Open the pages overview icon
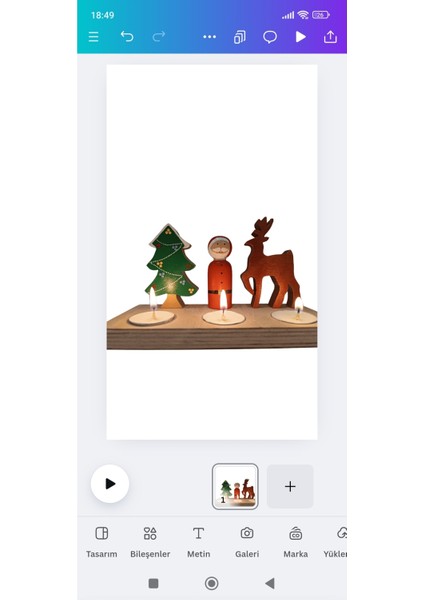The width and height of the screenshot is (424, 600). coord(240,37)
